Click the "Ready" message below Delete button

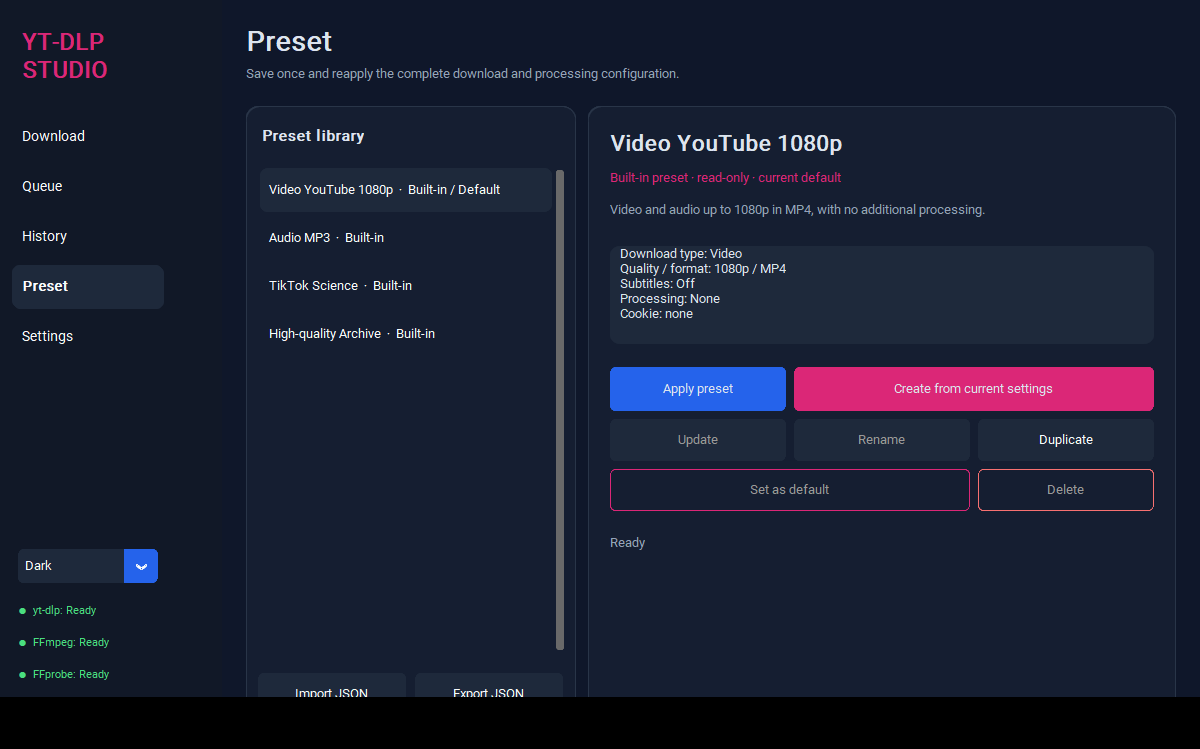[x=628, y=543]
